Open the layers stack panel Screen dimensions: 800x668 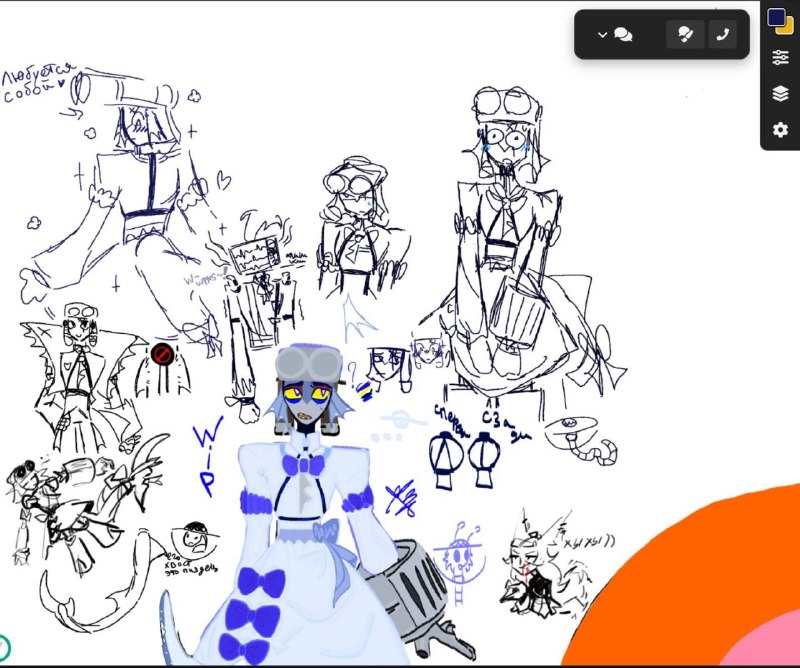click(x=780, y=94)
